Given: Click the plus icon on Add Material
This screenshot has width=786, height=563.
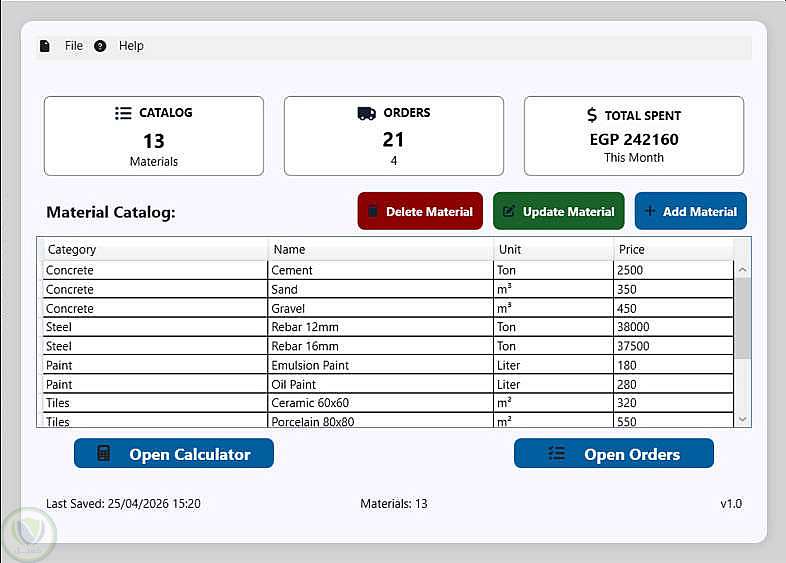Looking at the screenshot, I should [650, 211].
